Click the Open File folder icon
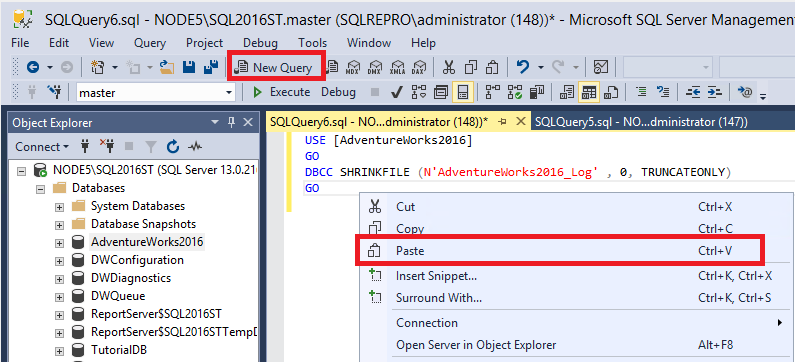795x364 pixels. pyautogui.click(x=167, y=67)
